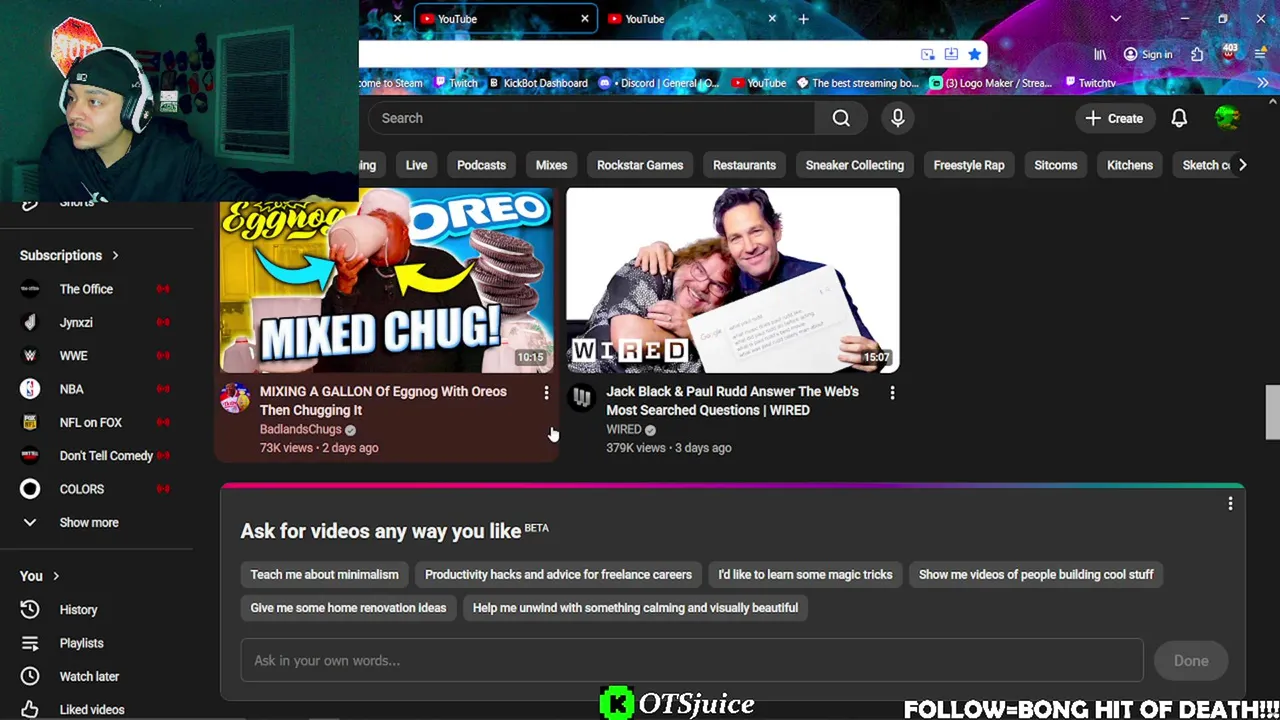Click the WIRED channel avatar
1280x720 pixels.
click(581, 398)
